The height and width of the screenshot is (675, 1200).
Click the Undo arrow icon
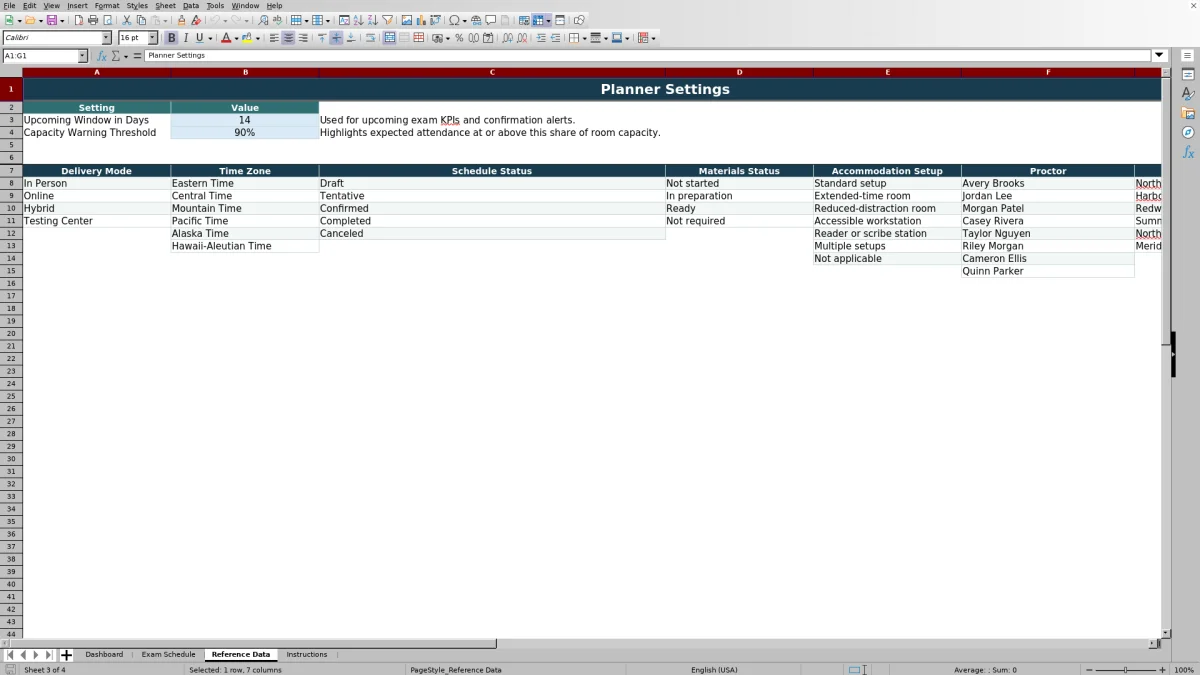[214, 20]
